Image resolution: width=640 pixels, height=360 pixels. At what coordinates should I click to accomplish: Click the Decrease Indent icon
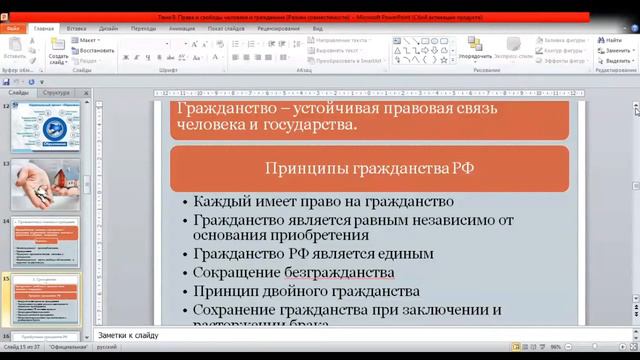point(271,44)
